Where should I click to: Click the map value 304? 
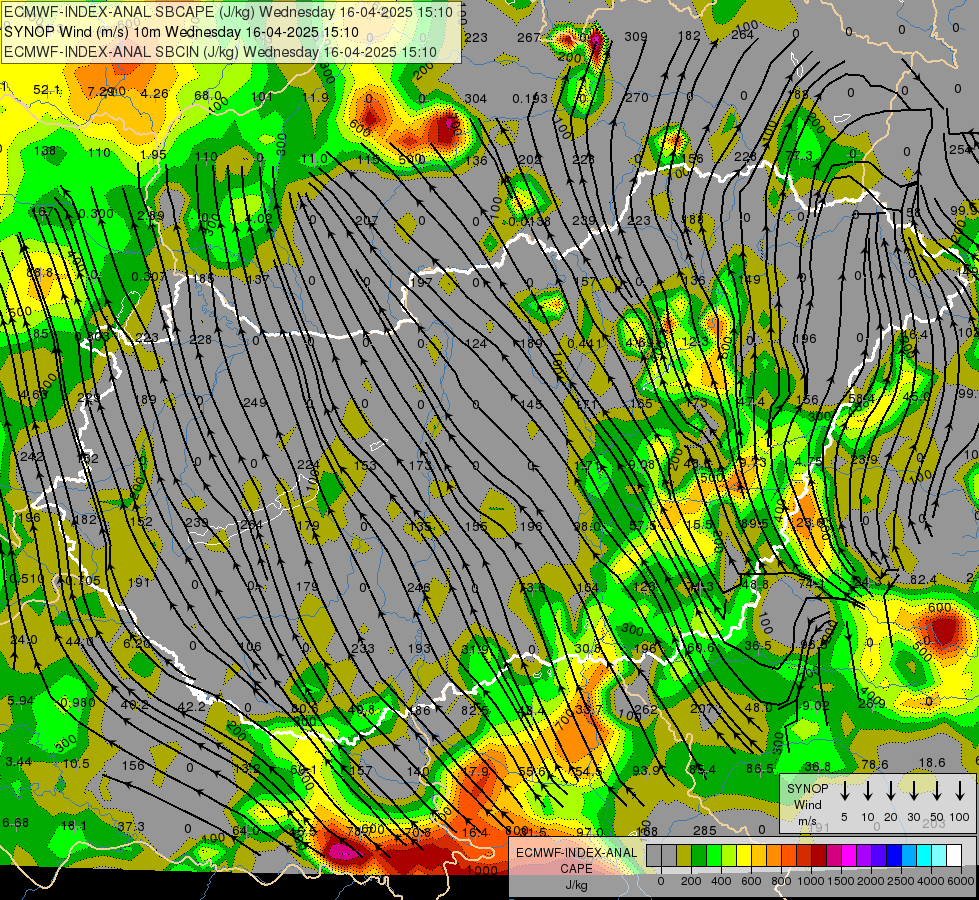point(476,99)
